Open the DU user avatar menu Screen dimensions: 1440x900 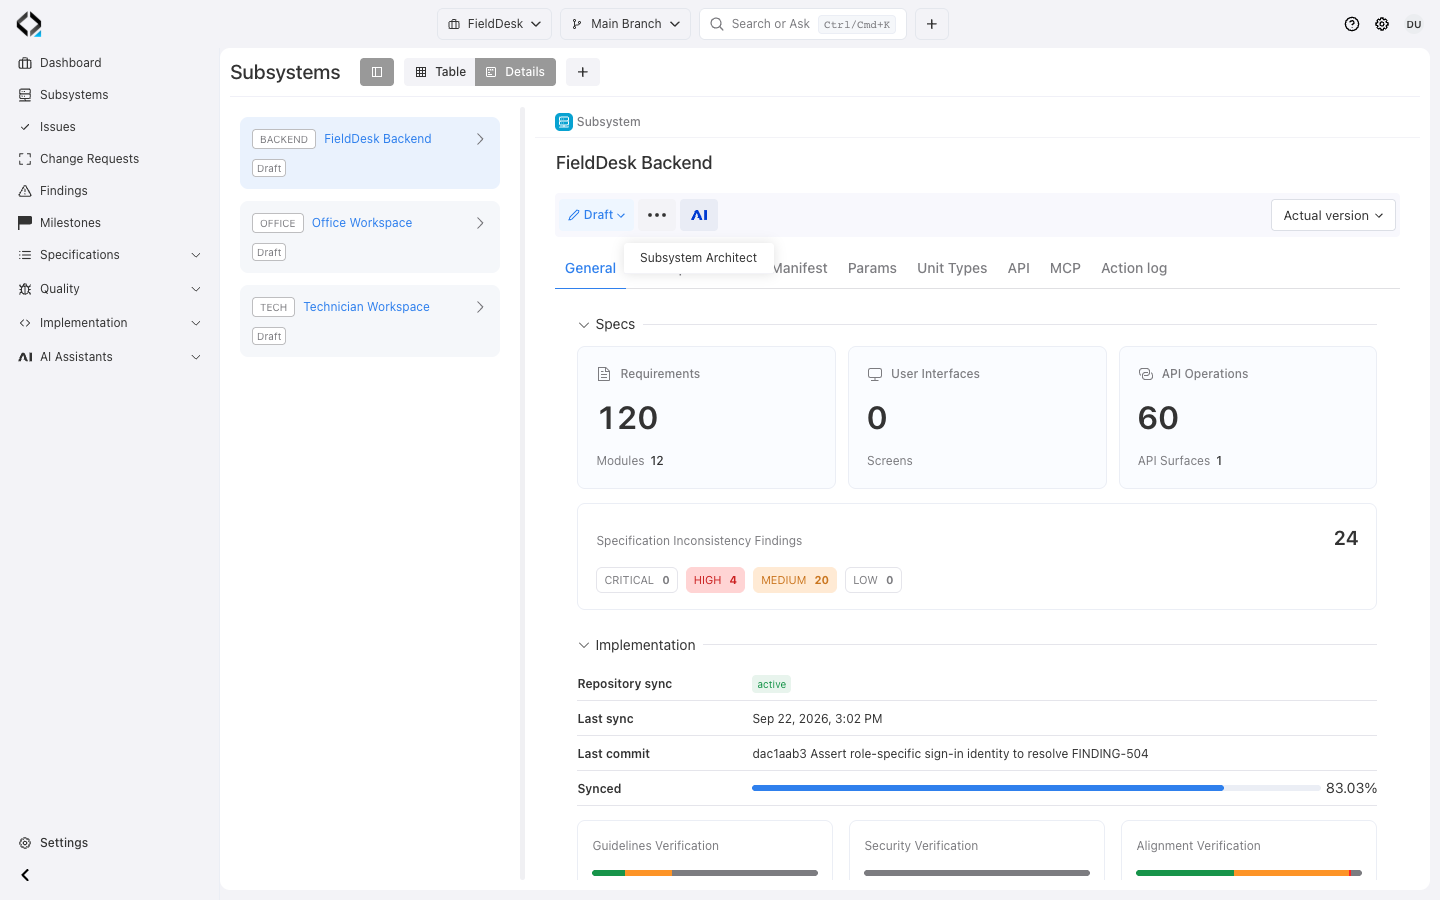pyautogui.click(x=1414, y=24)
